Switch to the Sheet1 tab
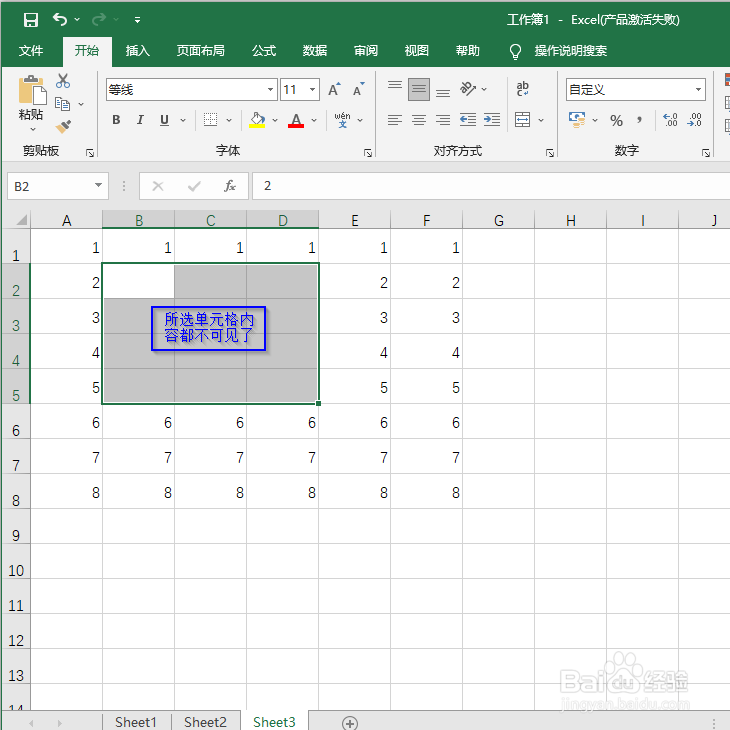This screenshot has height=730, width=730. point(135,722)
